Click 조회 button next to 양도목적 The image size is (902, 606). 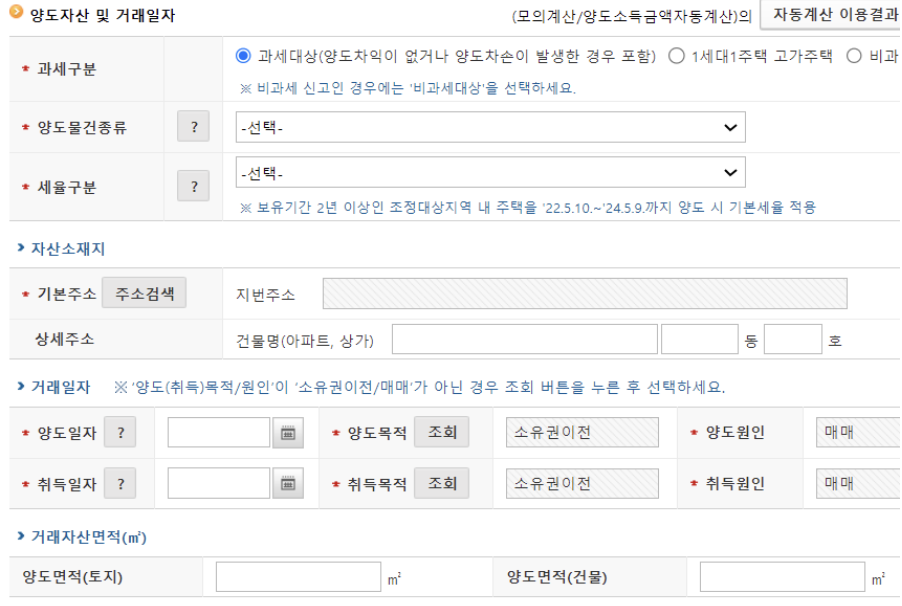coord(442,433)
